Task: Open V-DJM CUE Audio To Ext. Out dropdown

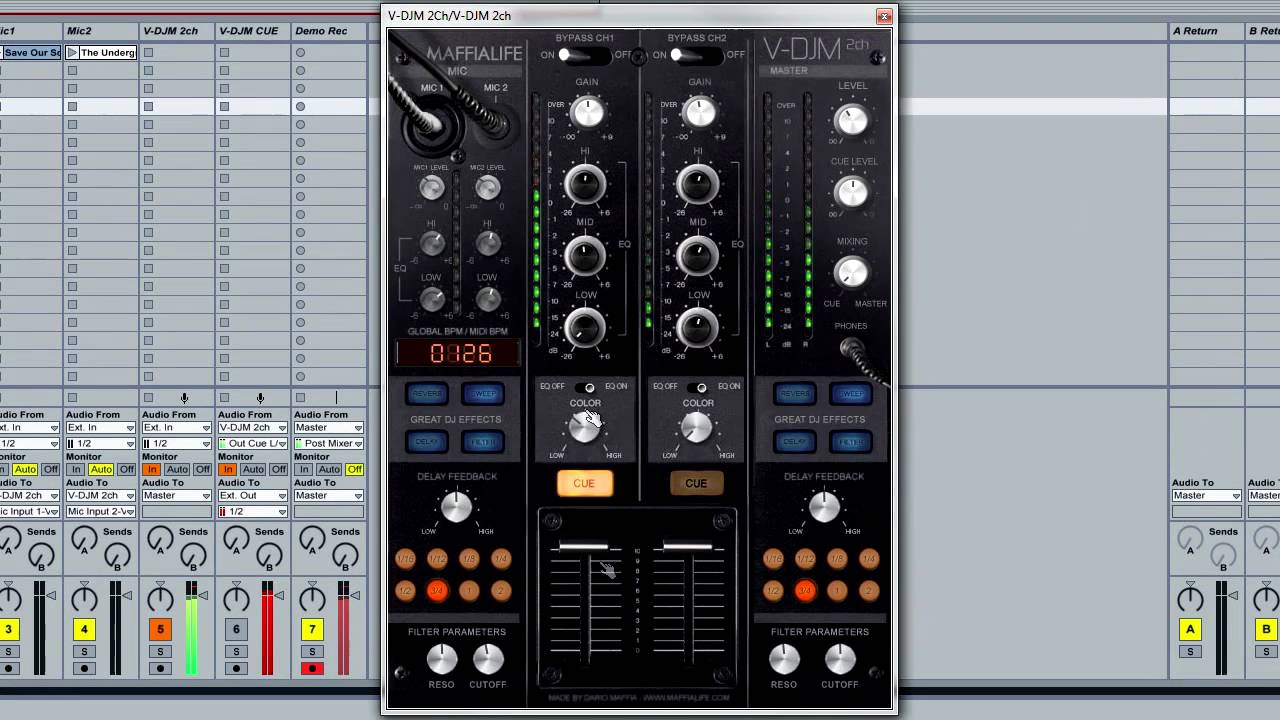Action: coord(253,496)
